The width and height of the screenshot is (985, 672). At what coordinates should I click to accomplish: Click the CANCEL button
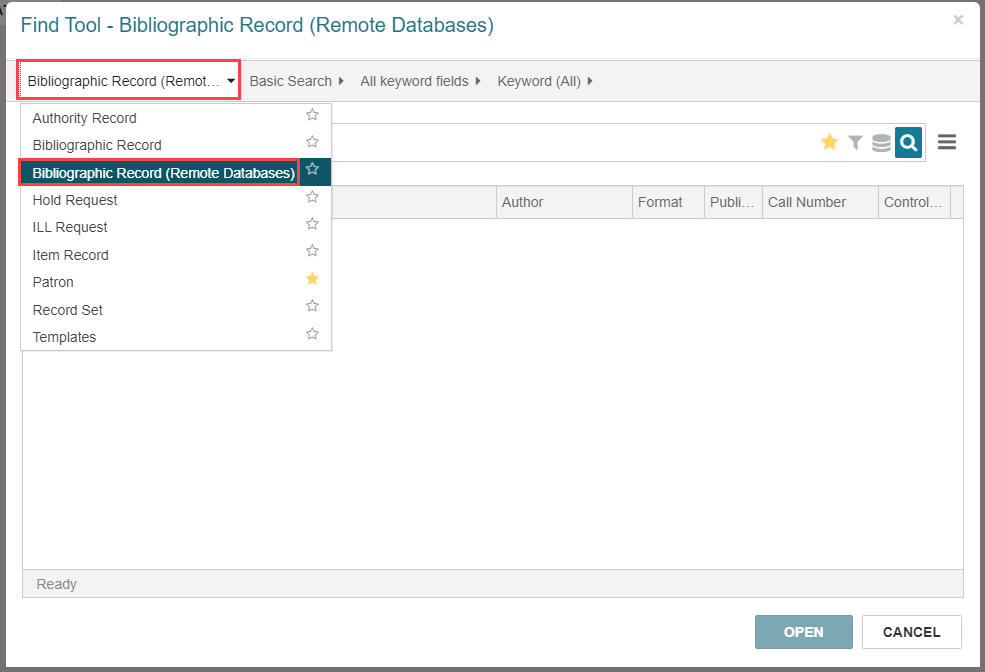pos(912,632)
